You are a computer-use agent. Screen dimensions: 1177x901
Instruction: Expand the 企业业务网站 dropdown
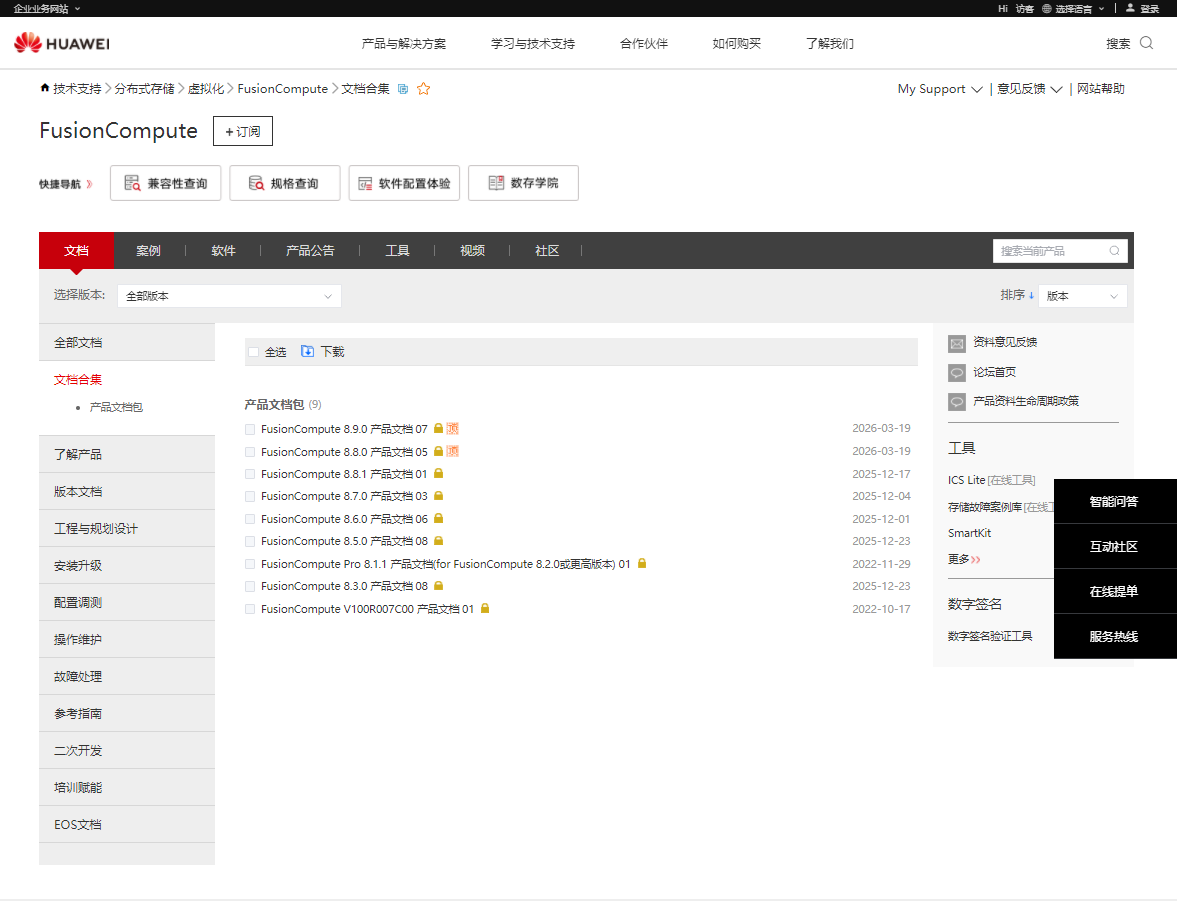(x=47, y=8)
